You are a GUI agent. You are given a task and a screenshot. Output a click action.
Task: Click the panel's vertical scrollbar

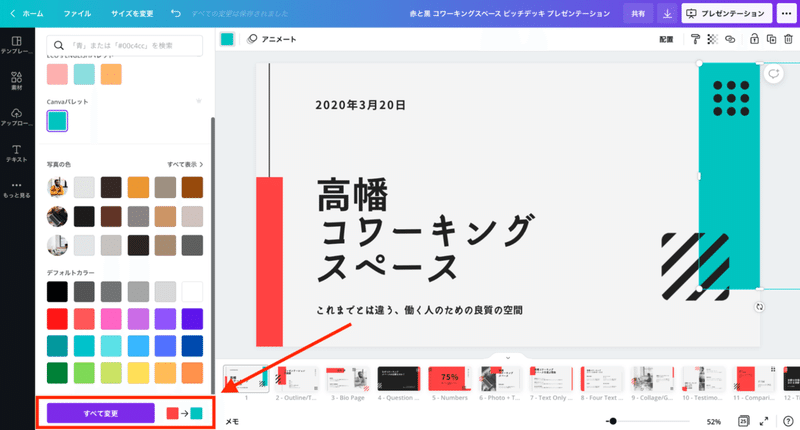[x=213, y=255]
